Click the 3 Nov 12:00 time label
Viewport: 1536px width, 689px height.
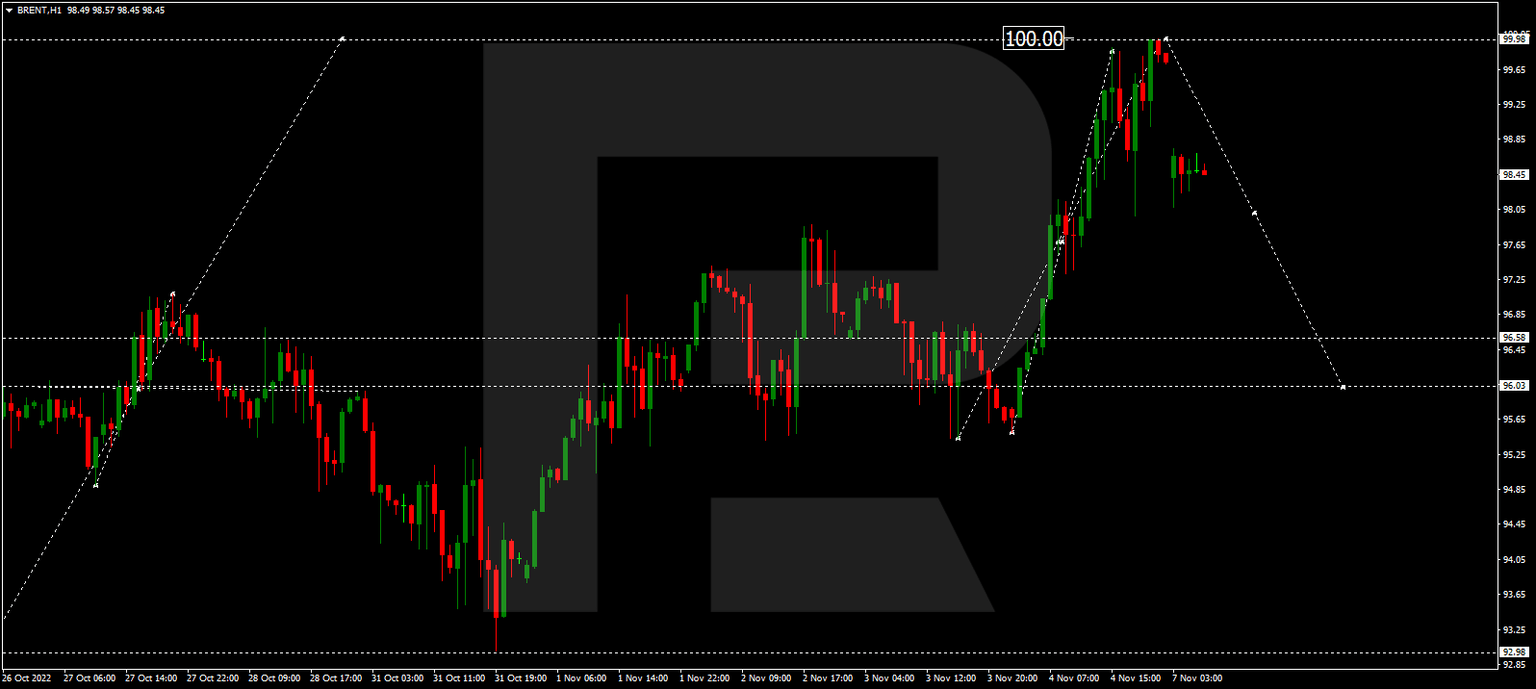tap(952, 678)
